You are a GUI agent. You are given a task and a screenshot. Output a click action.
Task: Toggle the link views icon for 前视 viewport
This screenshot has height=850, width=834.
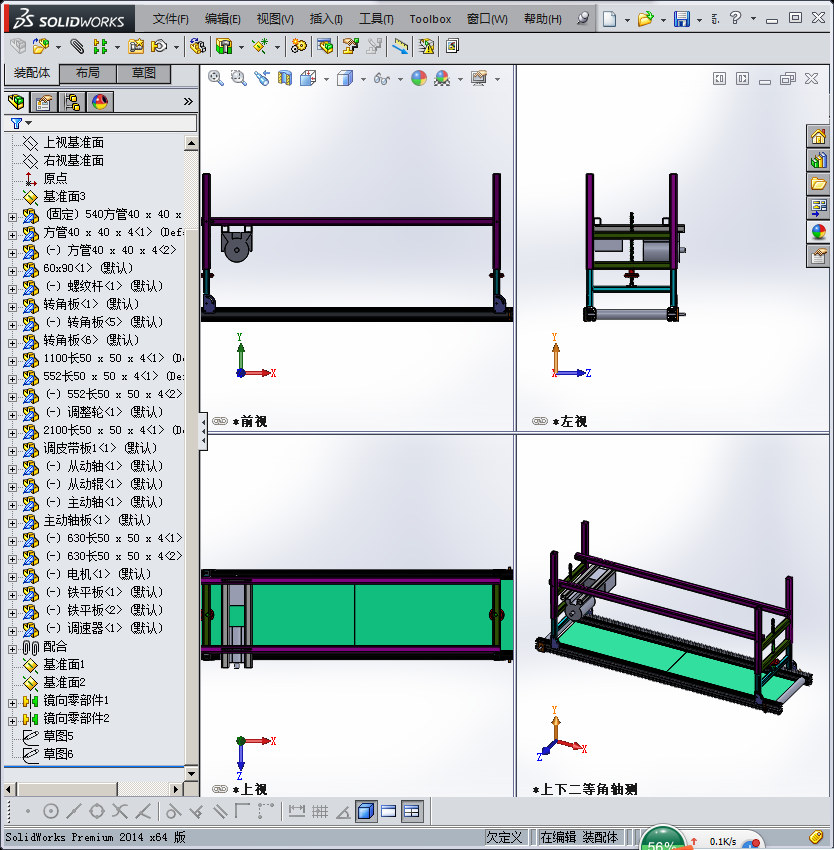[220, 421]
